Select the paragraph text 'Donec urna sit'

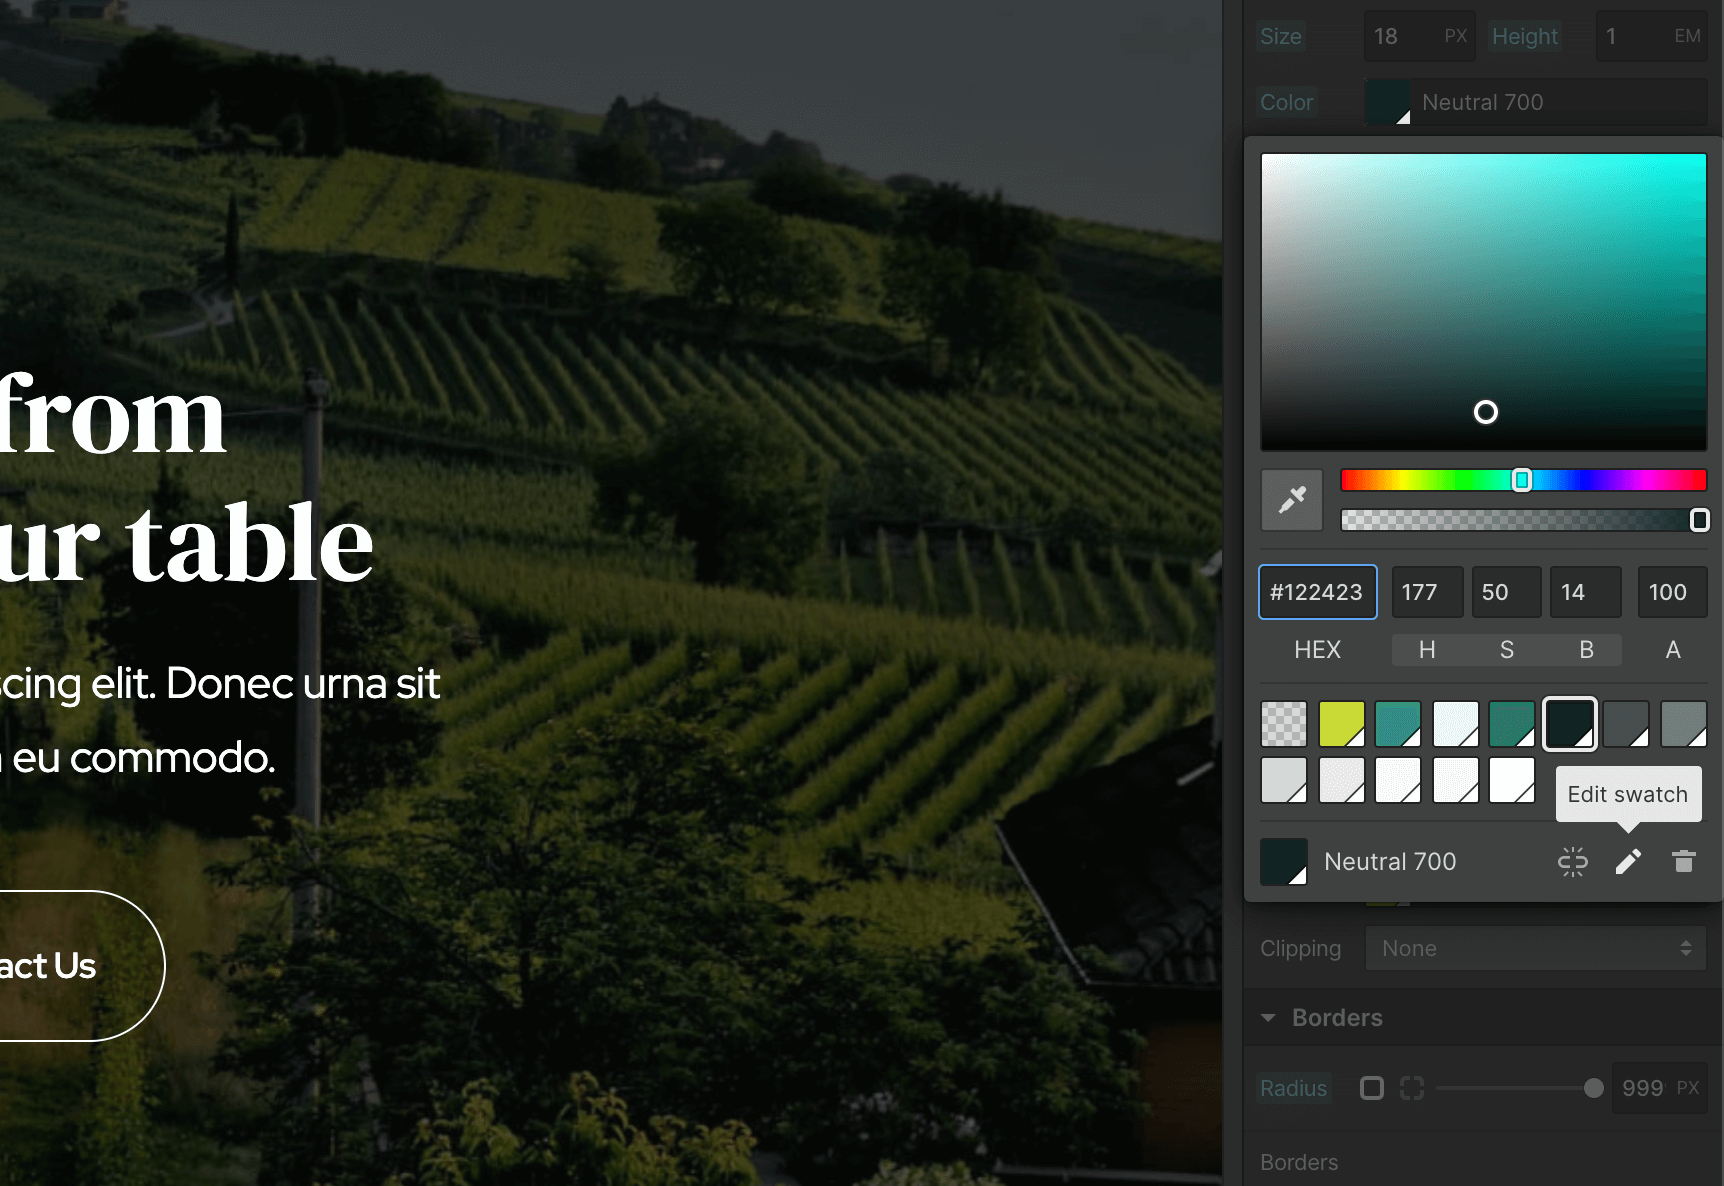[x=303, y=684]
